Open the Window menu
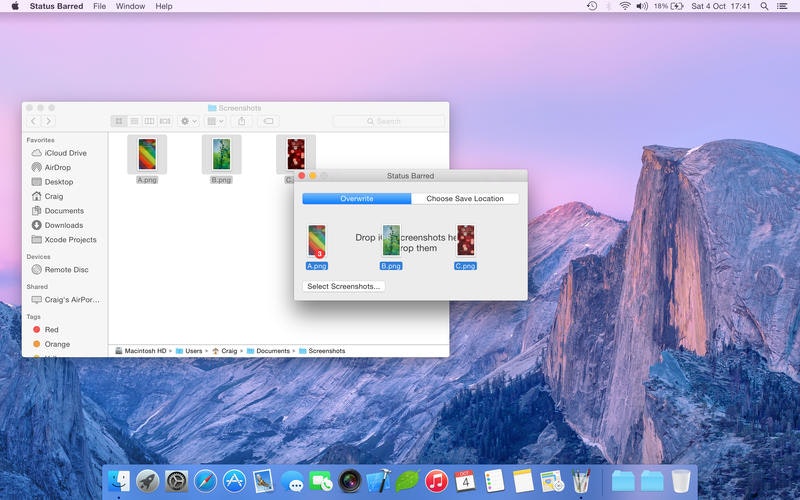Viewport: 800px width, 500px height. point(130,6)
